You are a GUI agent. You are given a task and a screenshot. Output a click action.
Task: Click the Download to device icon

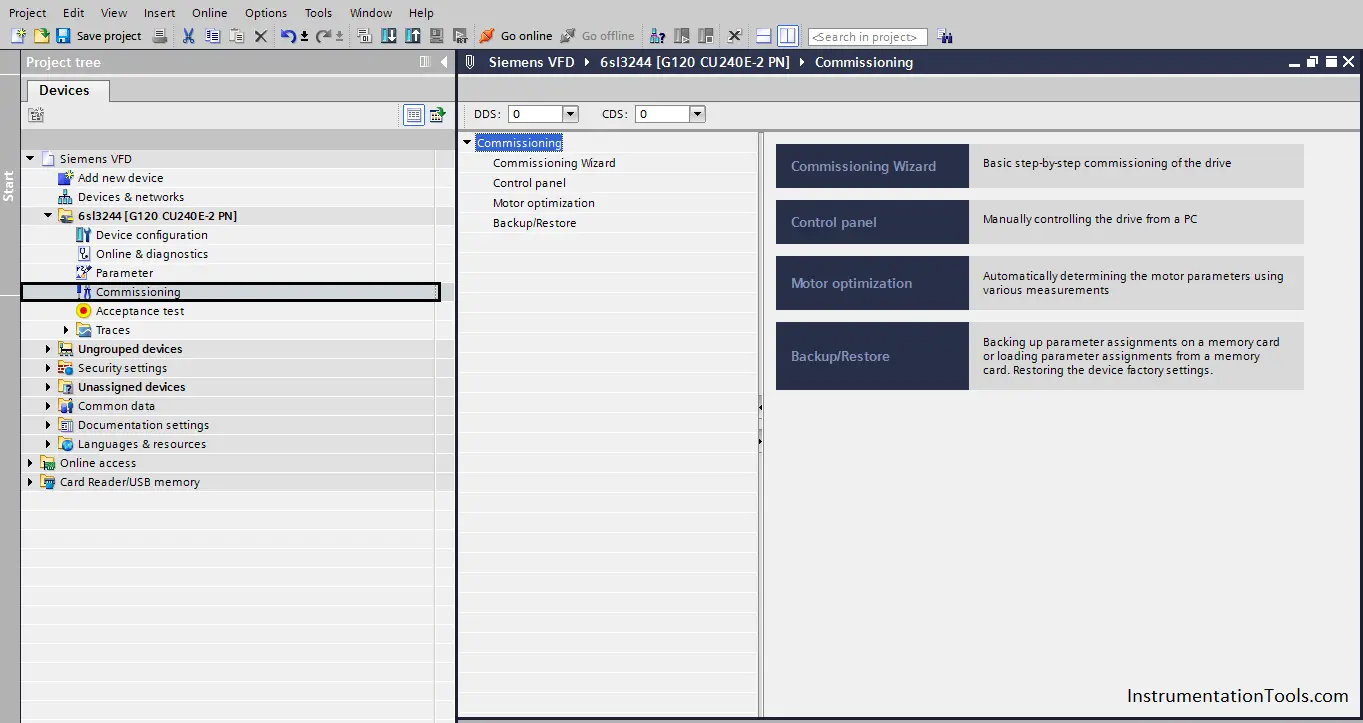(x=388, y=36)
